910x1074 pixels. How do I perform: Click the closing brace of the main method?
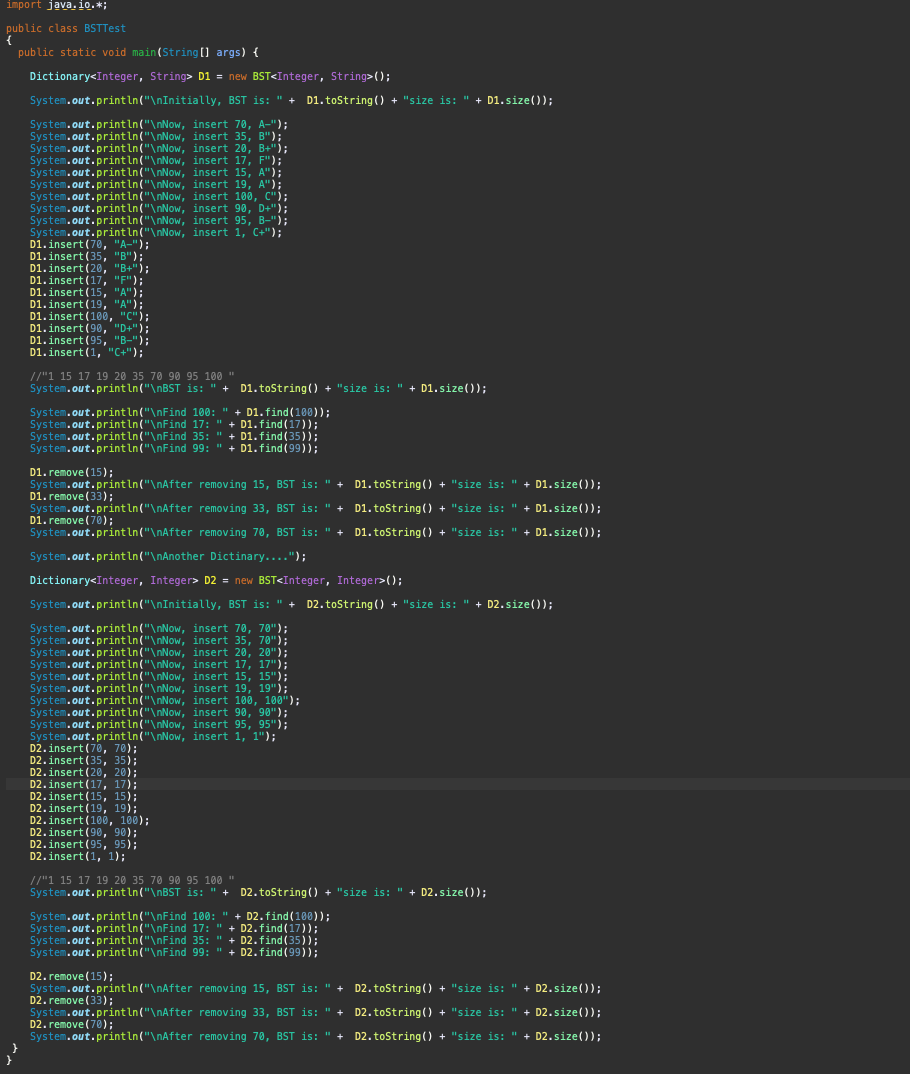pos(14,1050)
